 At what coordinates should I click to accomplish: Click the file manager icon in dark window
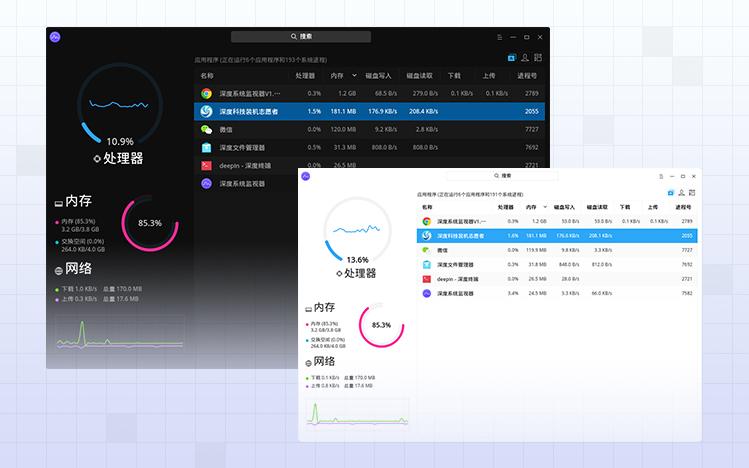(x=206, y=148)
